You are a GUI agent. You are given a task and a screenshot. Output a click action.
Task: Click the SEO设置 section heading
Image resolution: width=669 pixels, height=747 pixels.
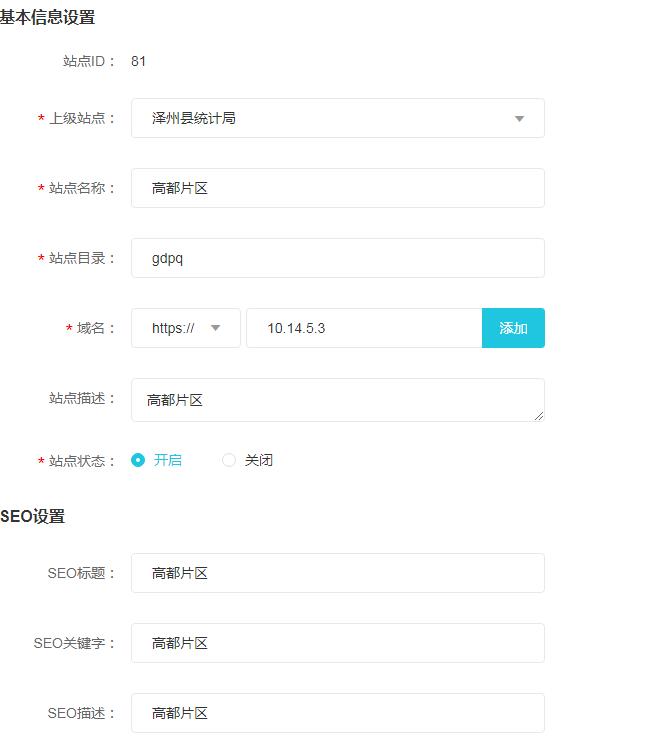tap(33, 516)
